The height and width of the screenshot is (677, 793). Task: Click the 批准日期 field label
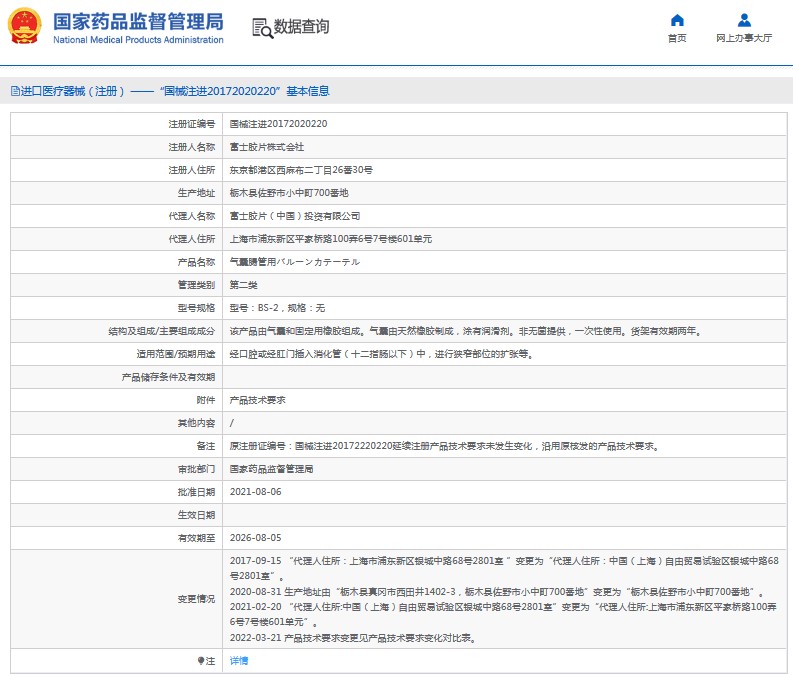click(x=196, y=492)
